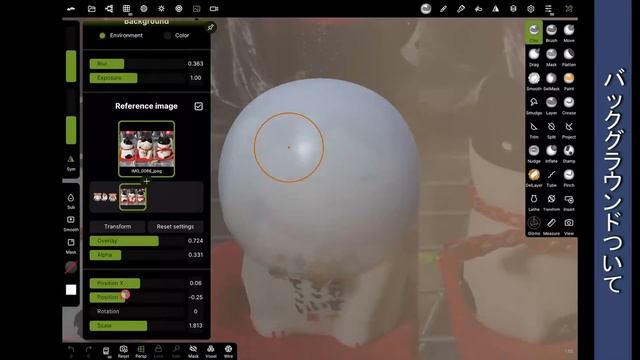Reset the camera view
Viewport: 640px width, 360px height.
(123, 351)
